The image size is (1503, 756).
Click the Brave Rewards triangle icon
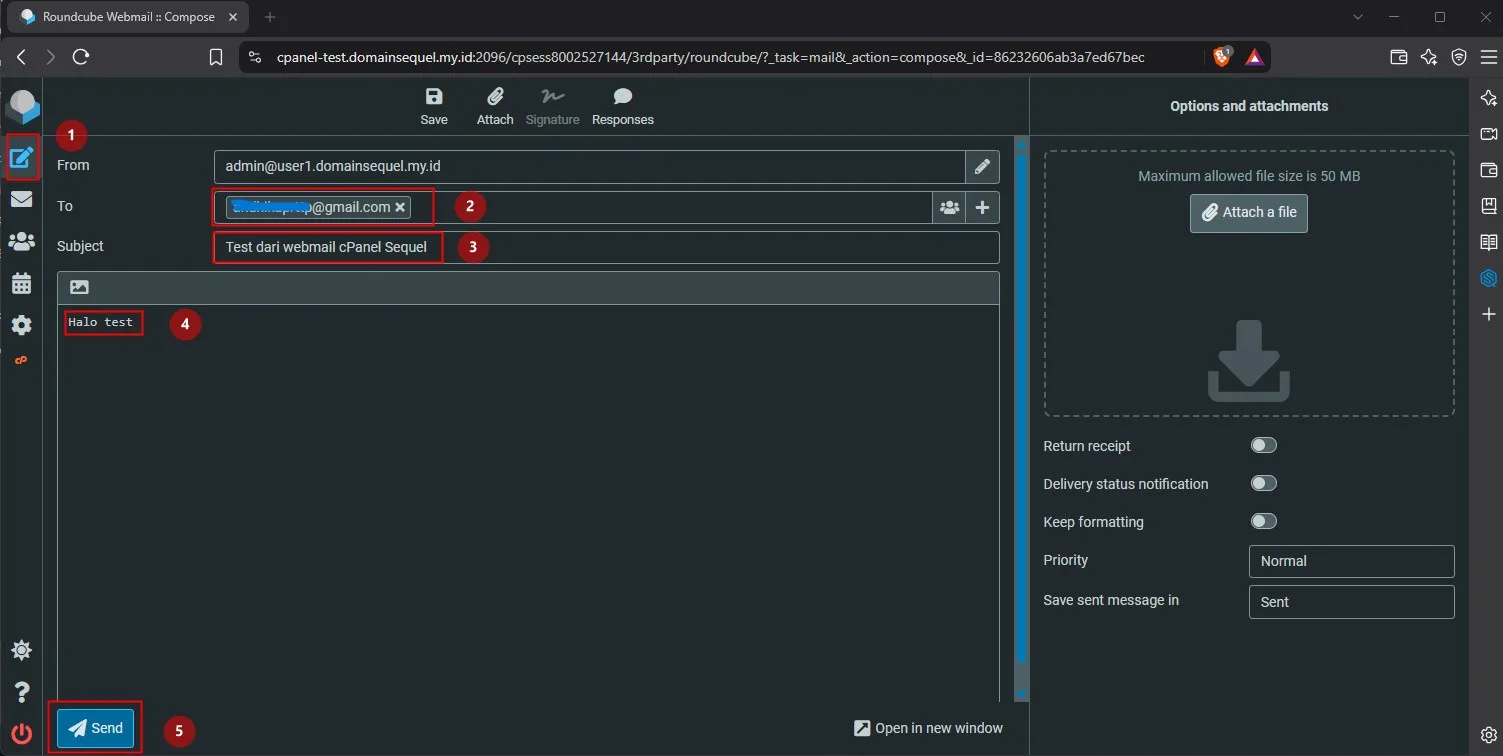point(1254,57)
